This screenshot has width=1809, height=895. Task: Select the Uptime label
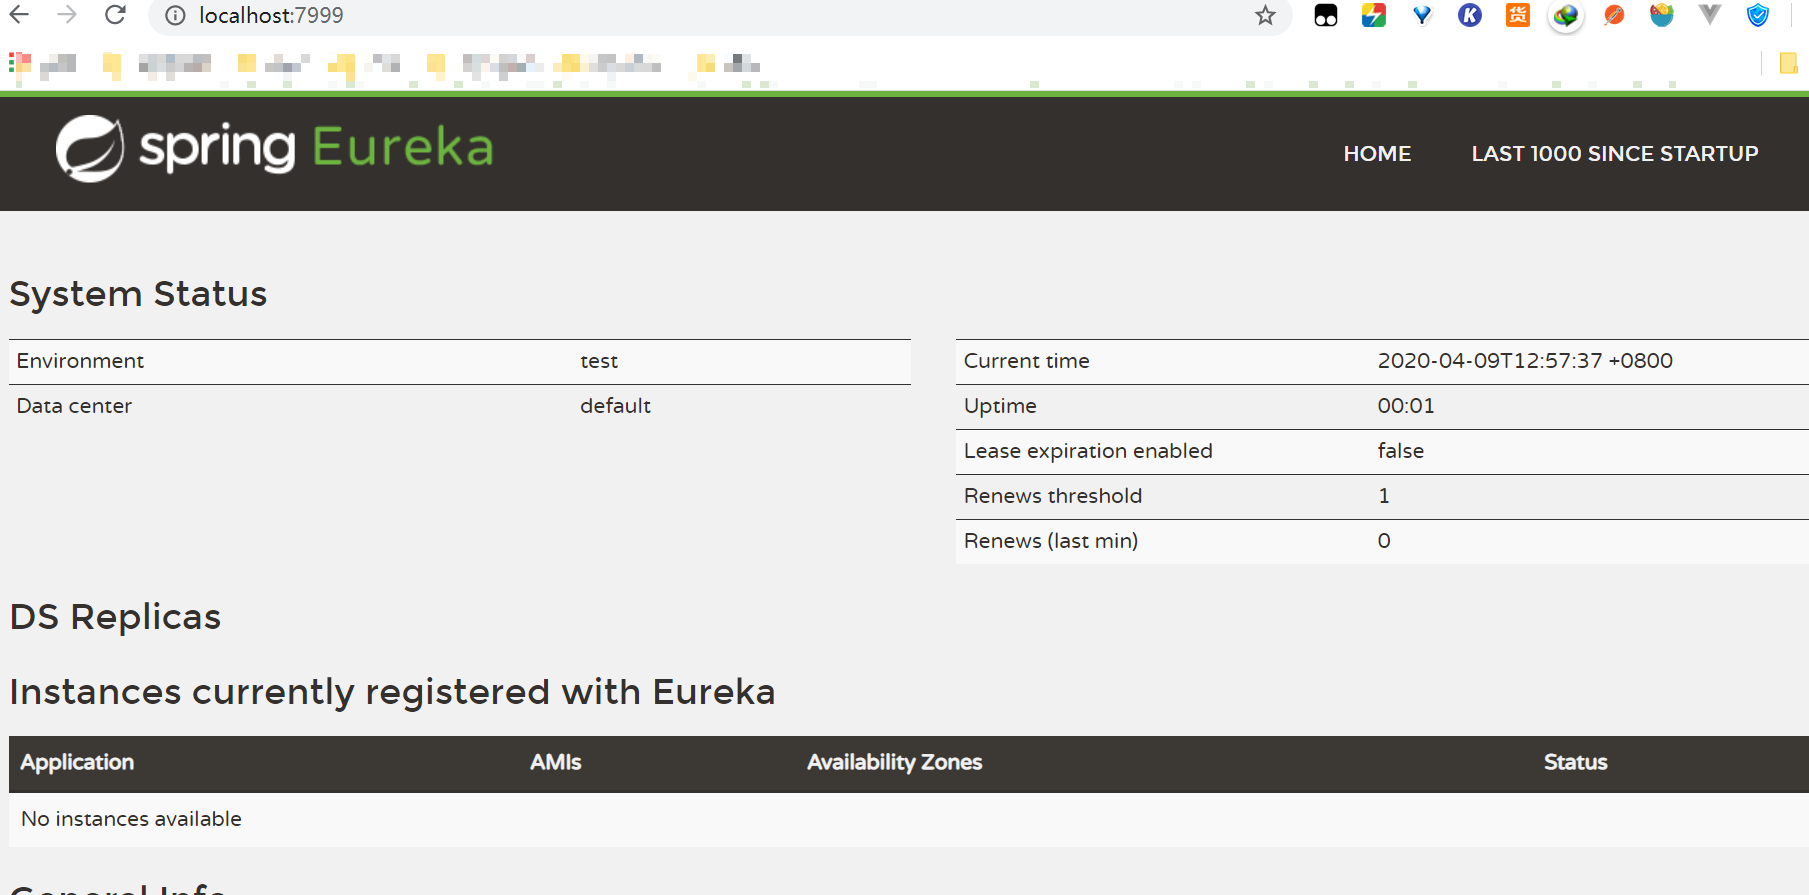coord(1000,406)
